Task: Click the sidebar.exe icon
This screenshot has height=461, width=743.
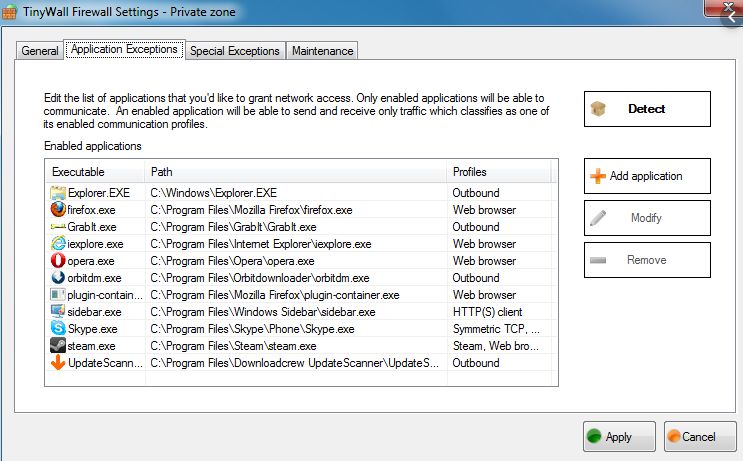Action: click(58, 312)
